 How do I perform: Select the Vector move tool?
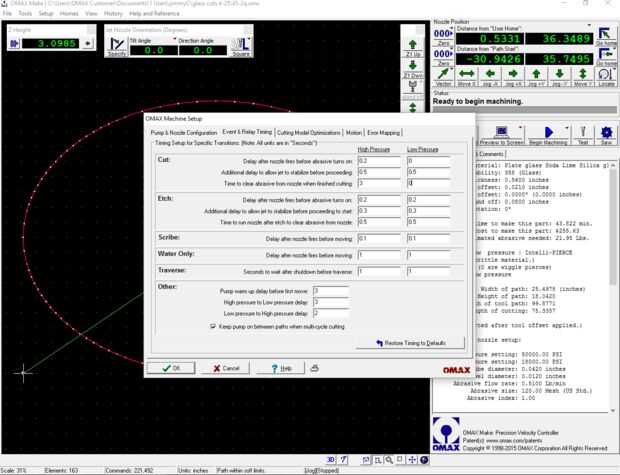(x=443, y=74)
